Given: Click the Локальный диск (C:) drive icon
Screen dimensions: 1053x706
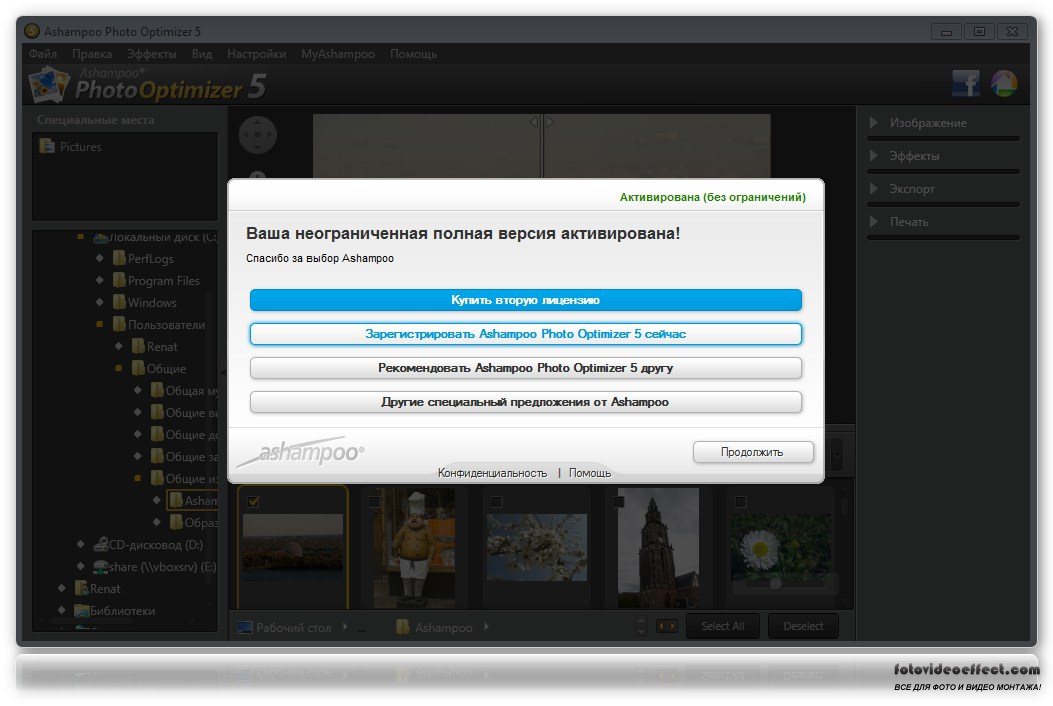Looking at the screenshot, I should 100,237.
